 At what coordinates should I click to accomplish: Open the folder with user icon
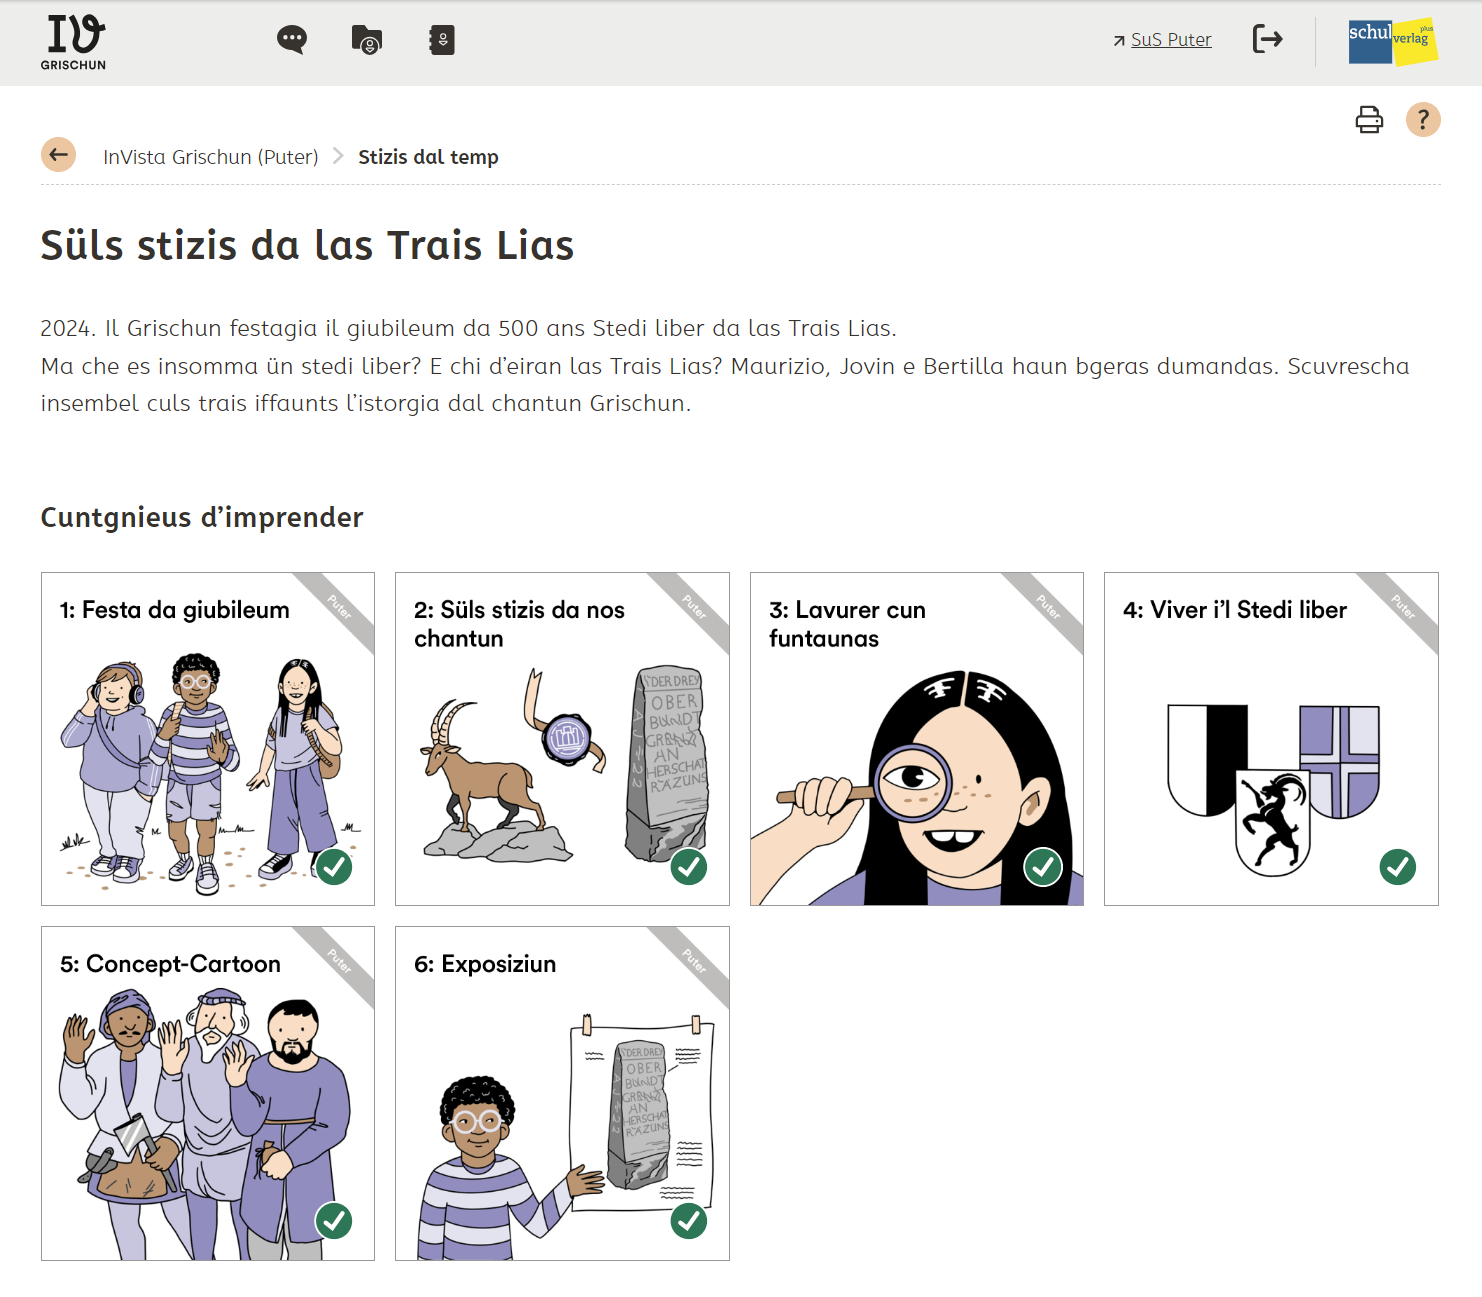coord(367,40)
